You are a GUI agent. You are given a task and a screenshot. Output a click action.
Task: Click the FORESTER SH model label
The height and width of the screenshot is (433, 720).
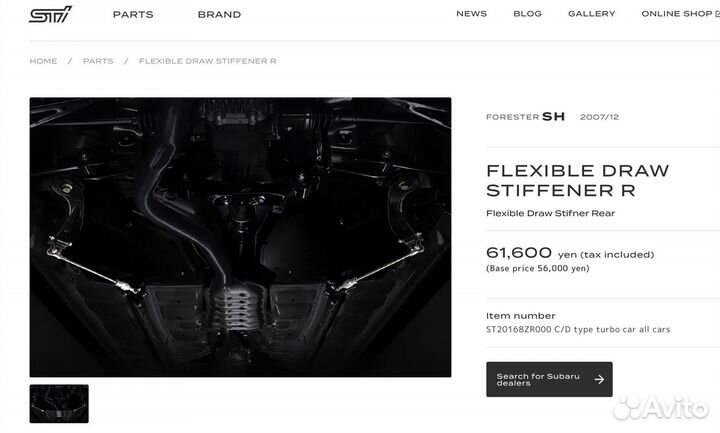[x=525, y=117]
